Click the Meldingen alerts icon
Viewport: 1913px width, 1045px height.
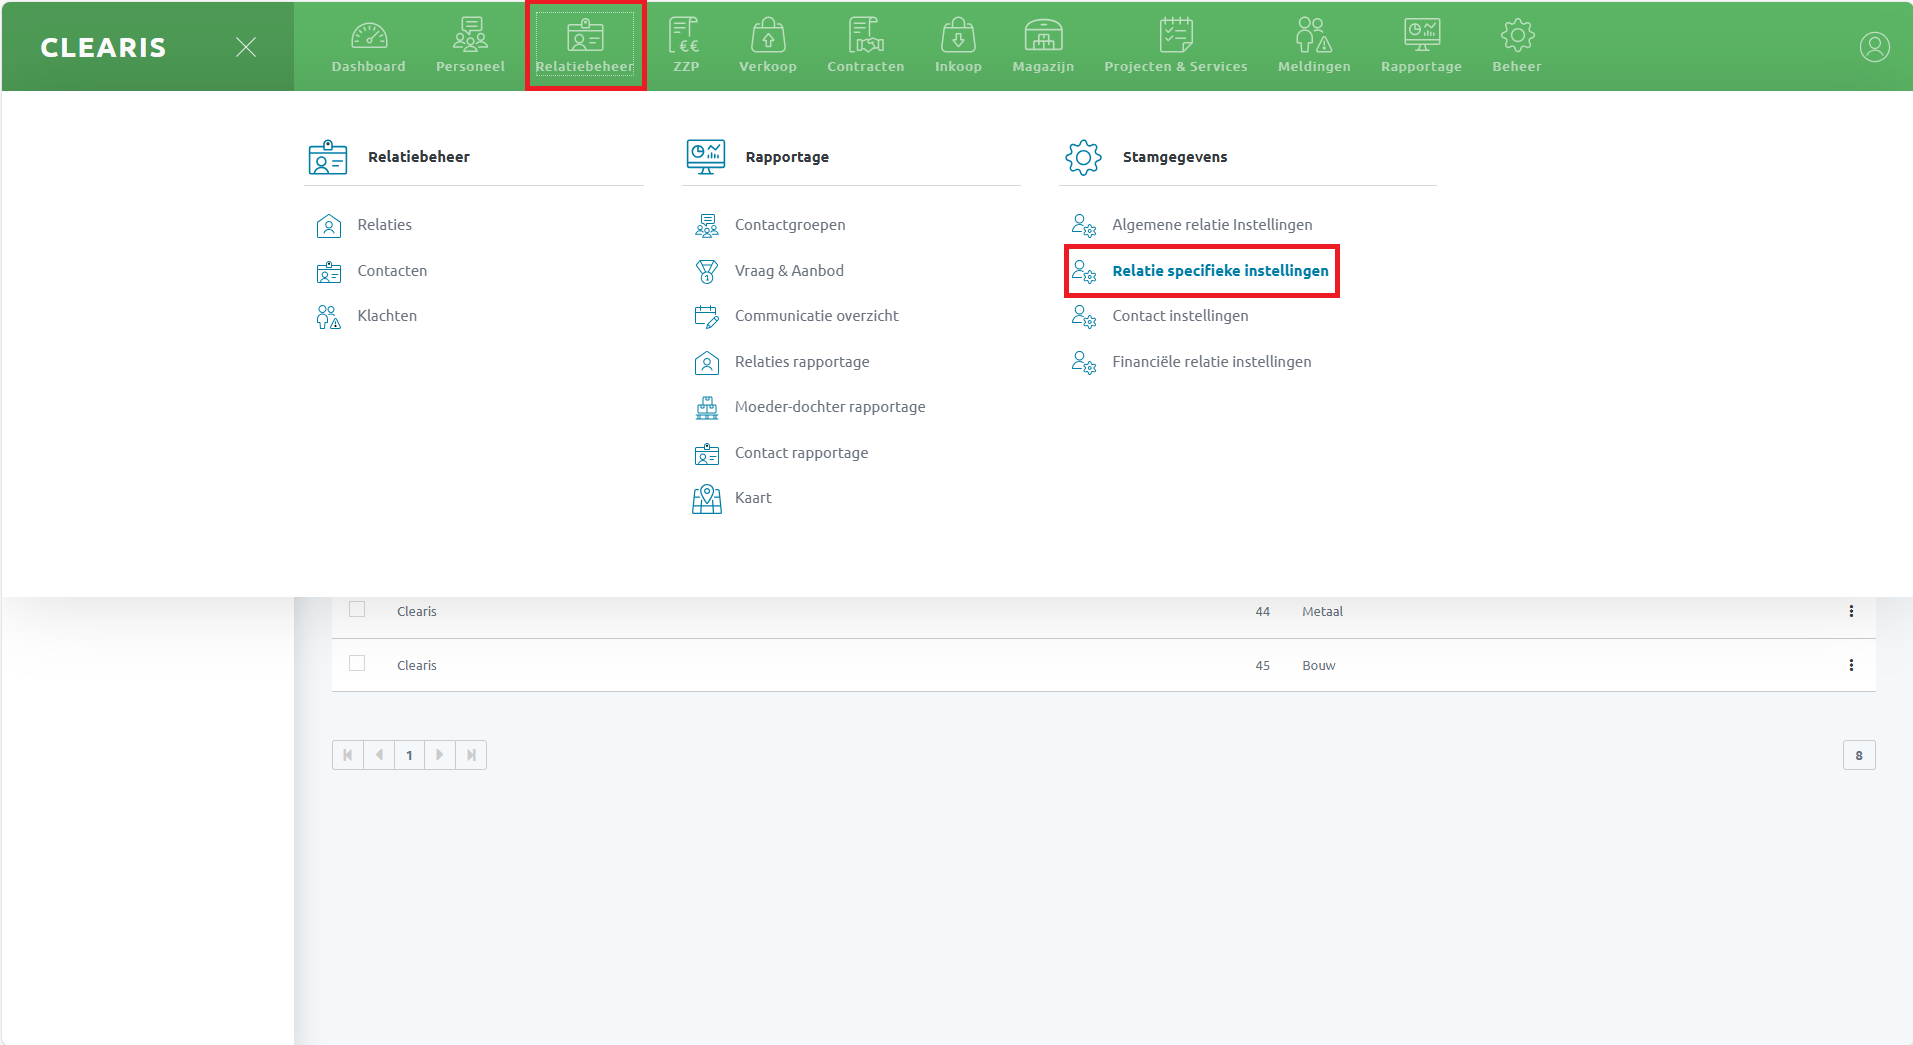(x=1313, y=37)
